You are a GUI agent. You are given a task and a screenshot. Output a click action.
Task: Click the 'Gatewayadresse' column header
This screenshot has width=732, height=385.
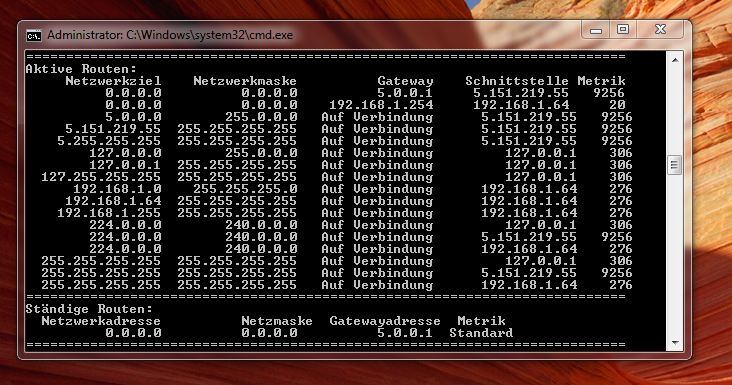point(385,321)
